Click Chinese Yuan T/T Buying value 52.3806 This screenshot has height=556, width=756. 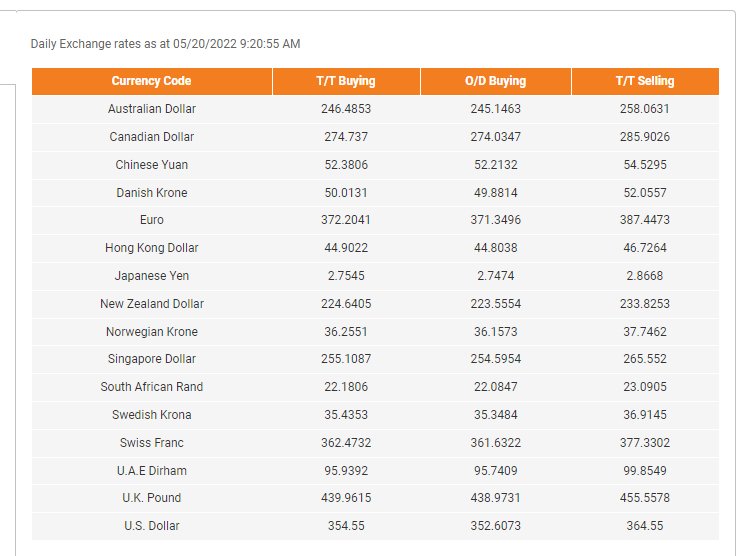(x=346, y=165)
